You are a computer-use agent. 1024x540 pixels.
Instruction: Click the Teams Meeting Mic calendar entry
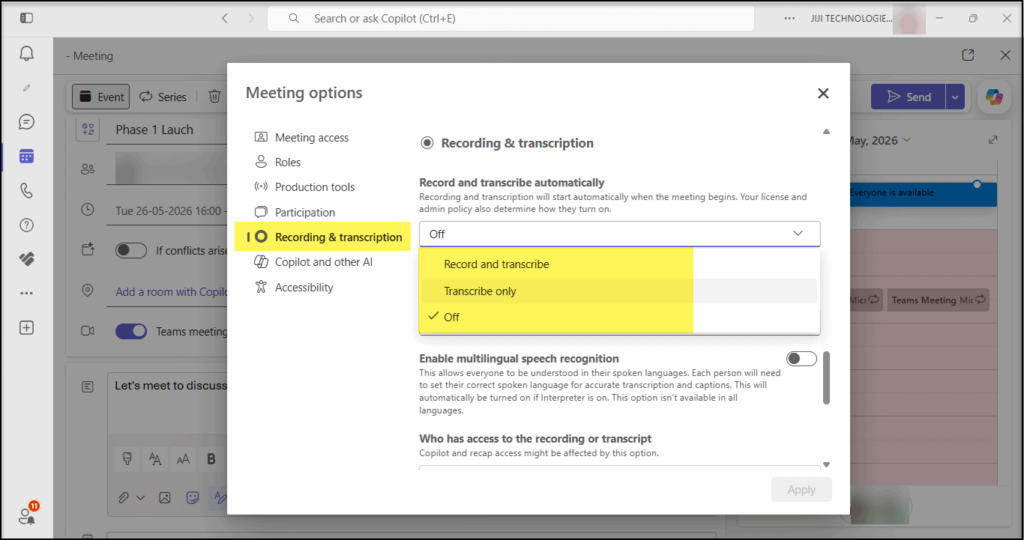pyautogui.click(x=938, y=300)
